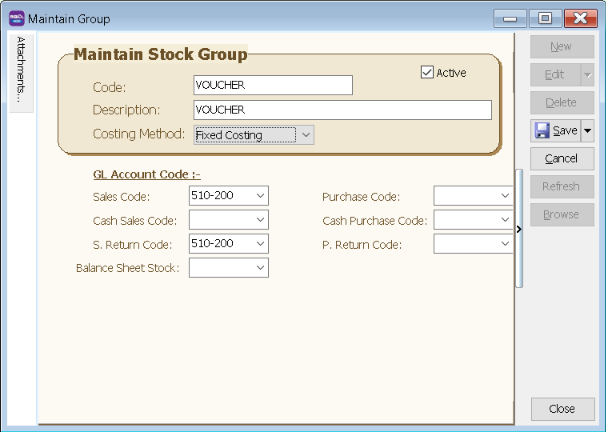Maximize the Maintain Group window
The height and width of the screenshot is (432, 606).
[545, 18]
